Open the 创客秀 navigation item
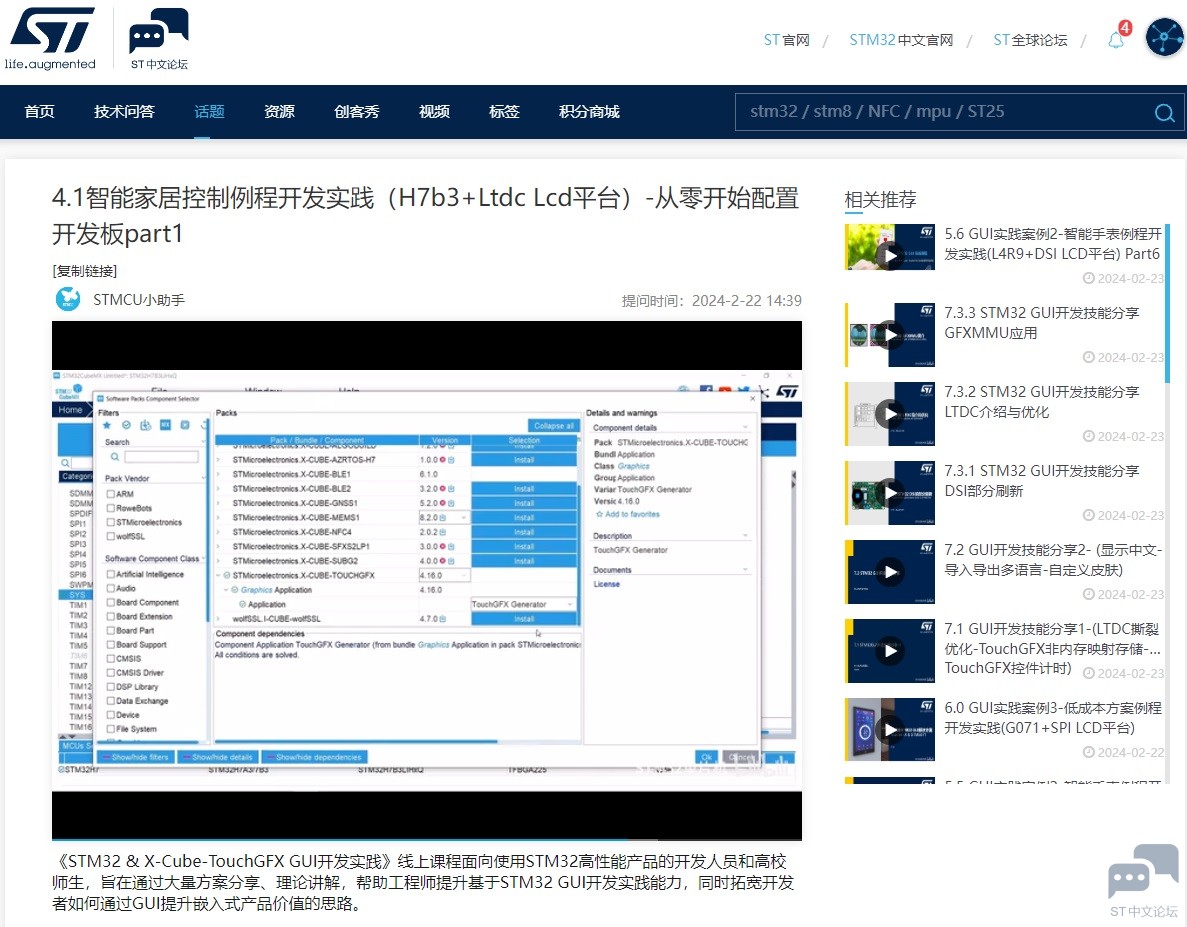 (357, 111)
